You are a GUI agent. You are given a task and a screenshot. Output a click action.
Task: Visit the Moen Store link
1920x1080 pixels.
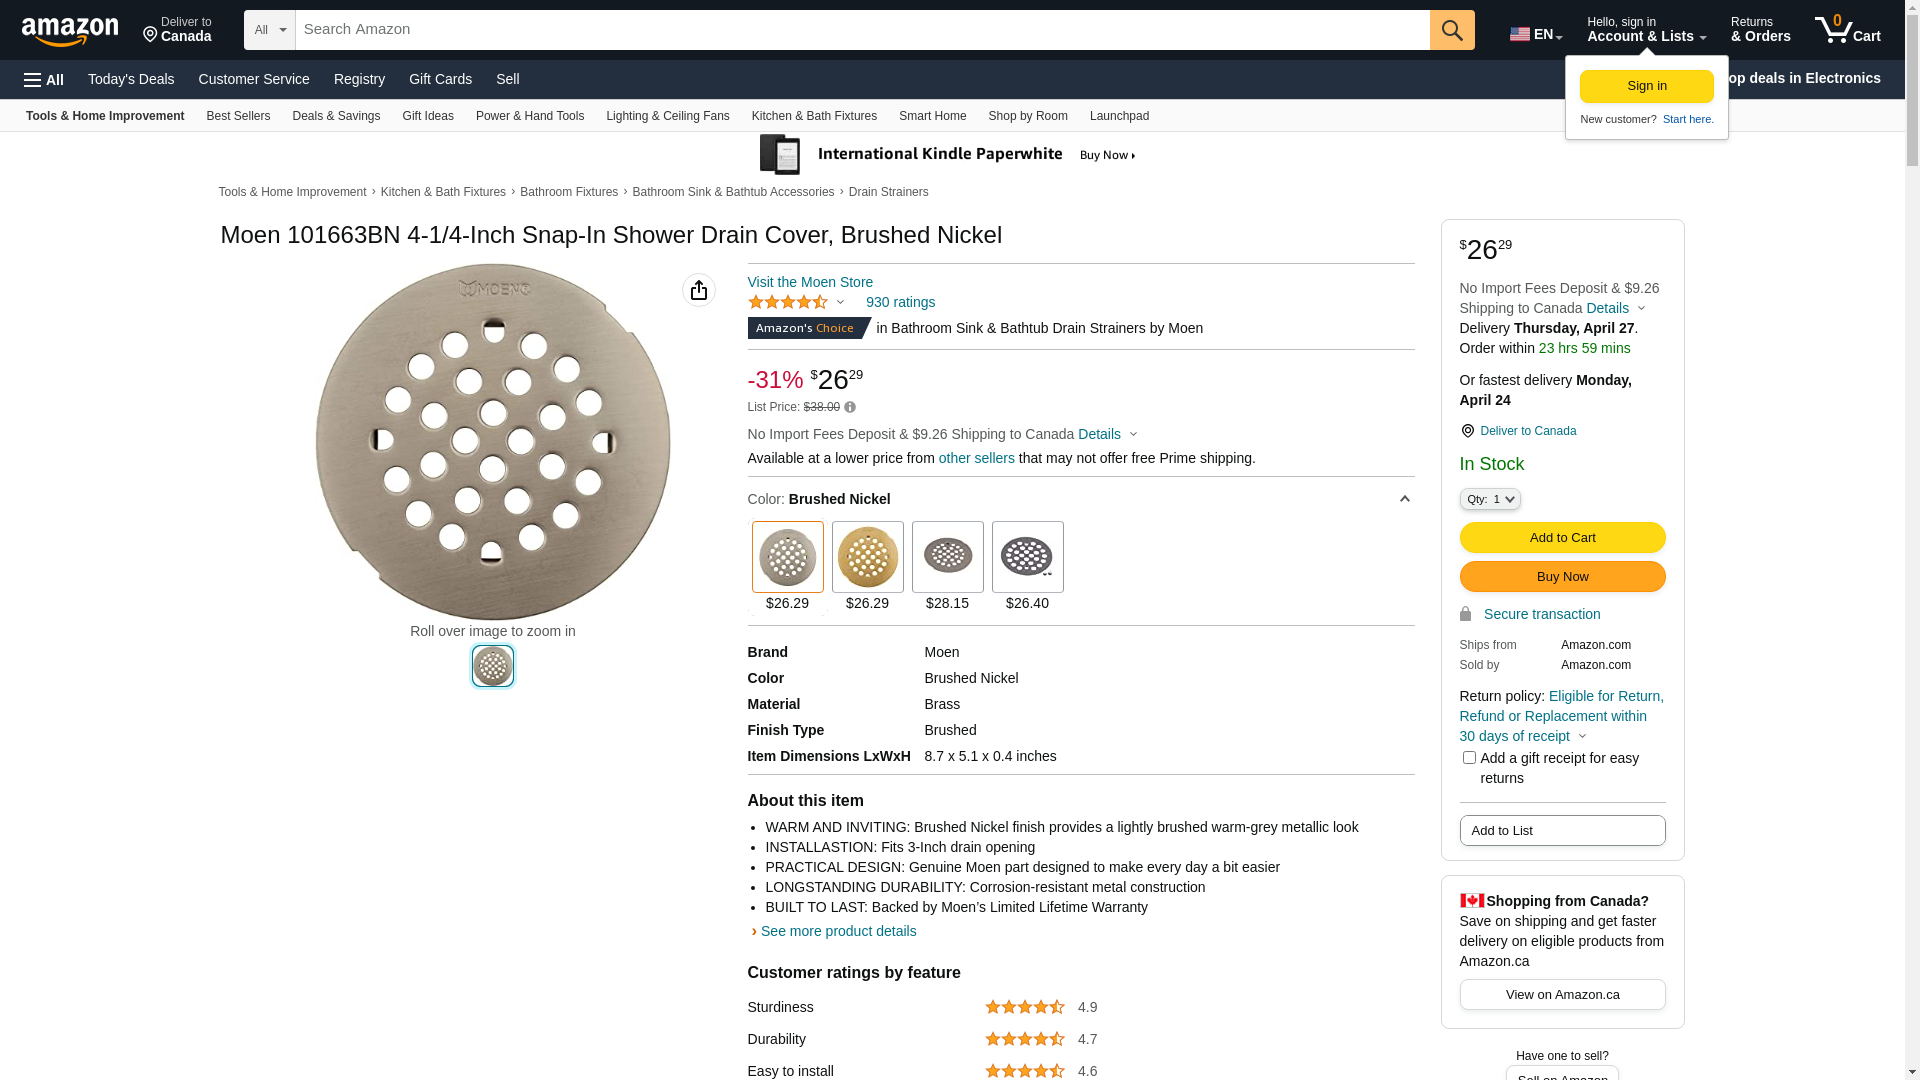pos(810,282)
